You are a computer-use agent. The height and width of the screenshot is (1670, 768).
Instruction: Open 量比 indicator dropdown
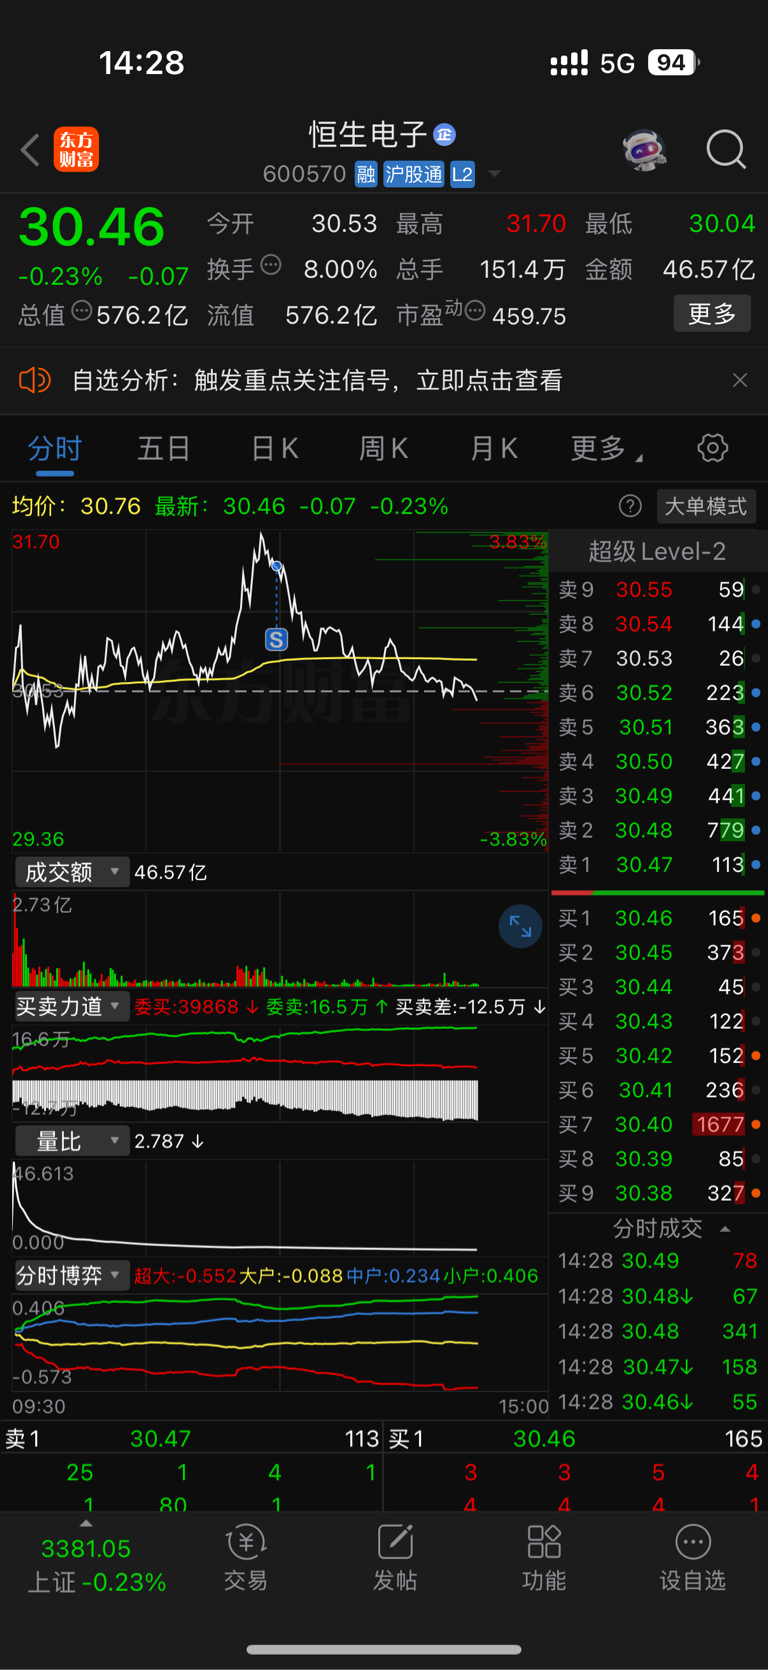click(72, 1141)
